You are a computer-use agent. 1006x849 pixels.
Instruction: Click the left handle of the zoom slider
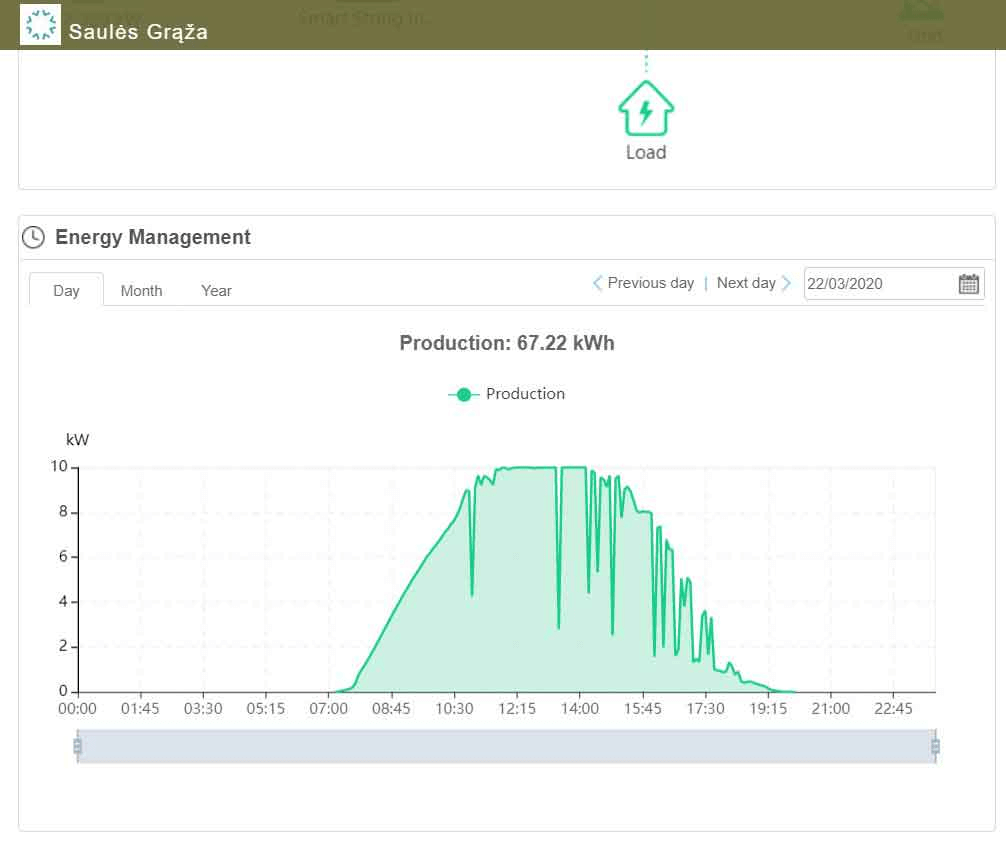point(78,746)
